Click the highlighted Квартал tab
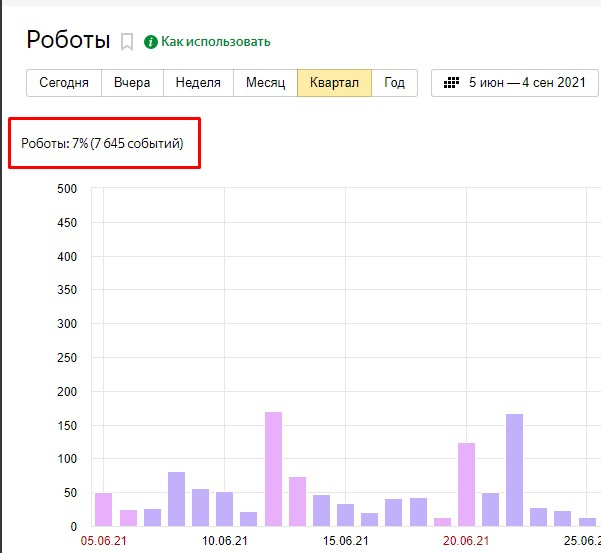 click(x=334, y=83)
